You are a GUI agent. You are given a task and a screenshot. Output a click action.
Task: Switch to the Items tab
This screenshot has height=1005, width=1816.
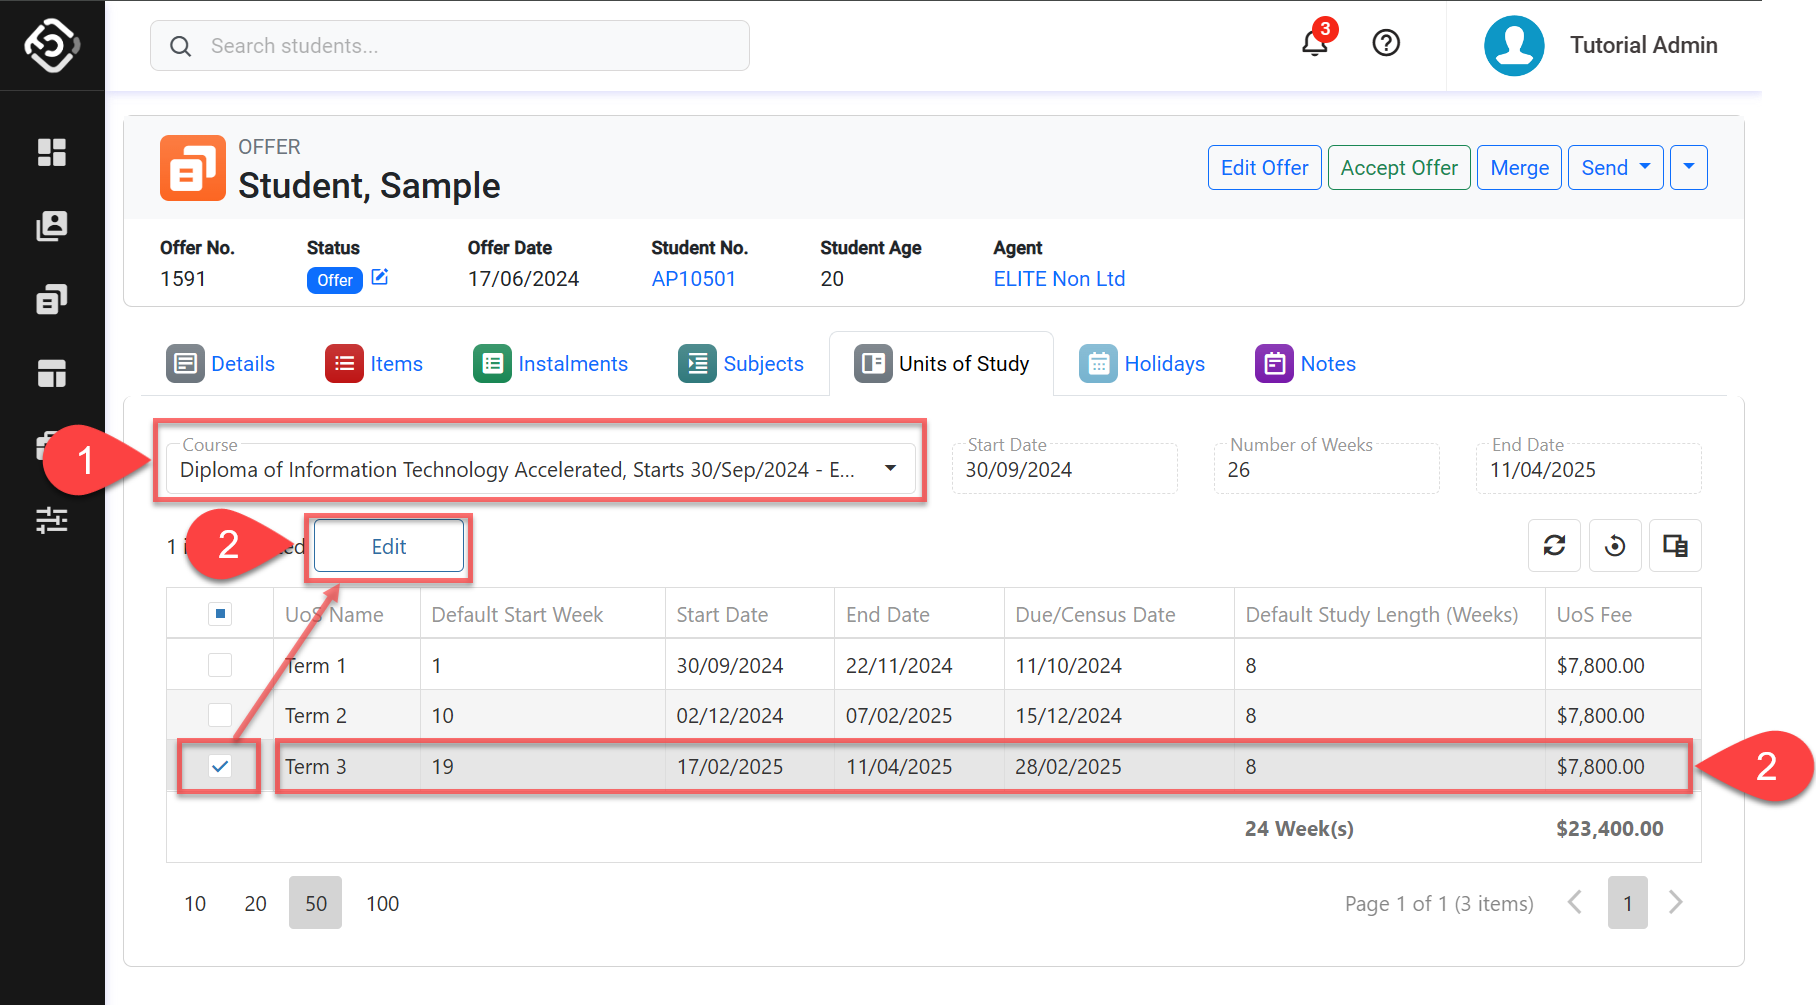[374, 364]
